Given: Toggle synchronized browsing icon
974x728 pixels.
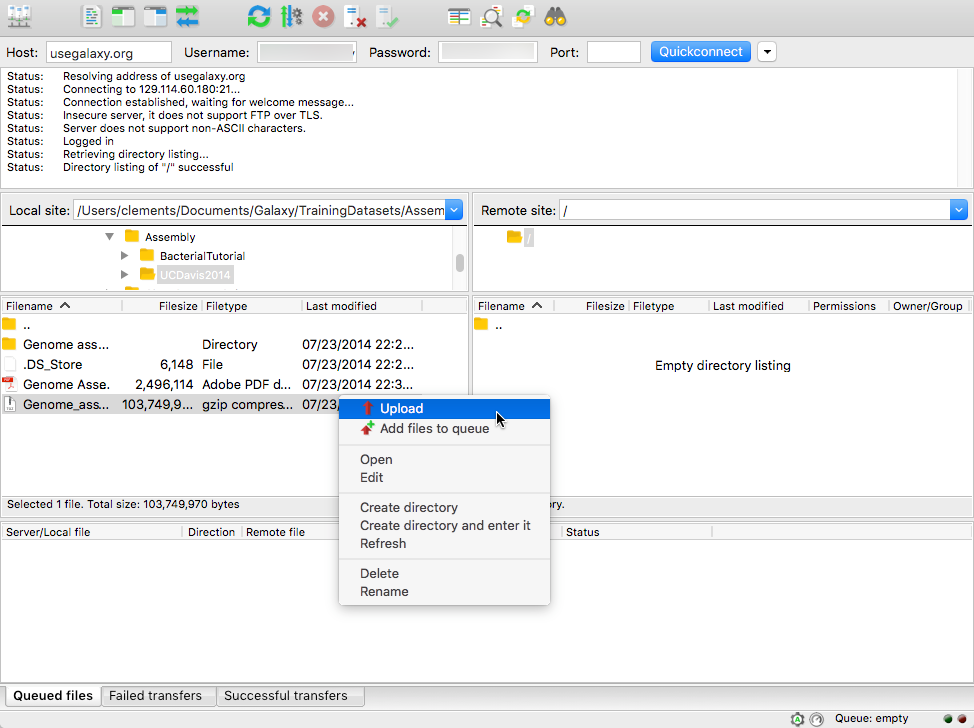Looking at the screenshot, I should pos(523,17).
